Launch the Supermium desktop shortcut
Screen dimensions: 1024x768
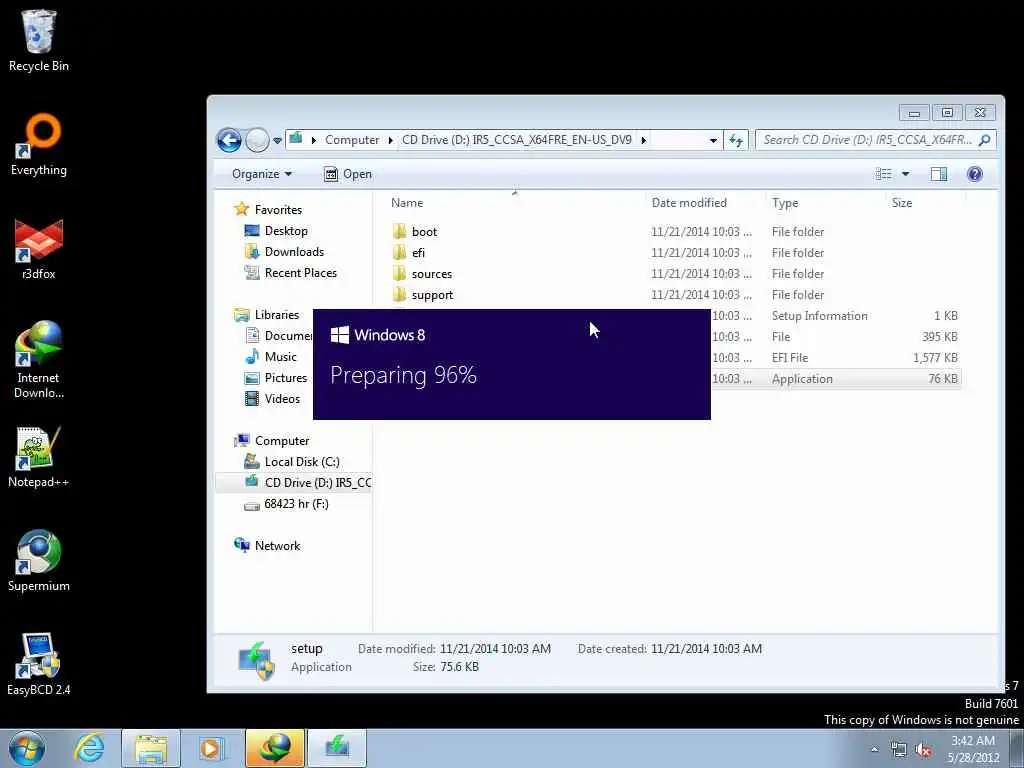(39, 560)
